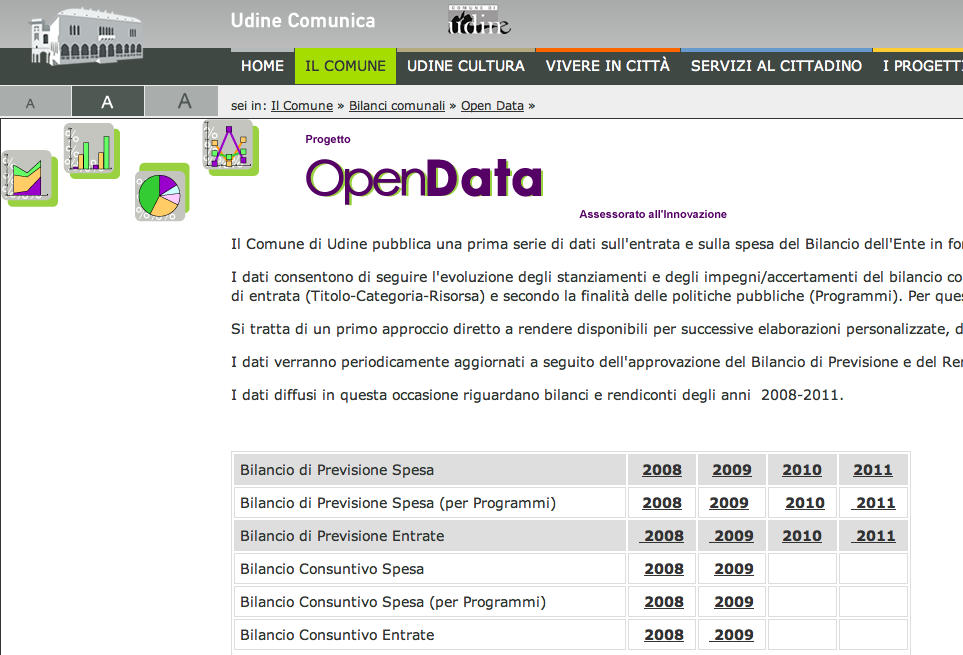This screenshot has height=655, width=963.
Task: Click the line chart icon
Action: coord(230,148)
